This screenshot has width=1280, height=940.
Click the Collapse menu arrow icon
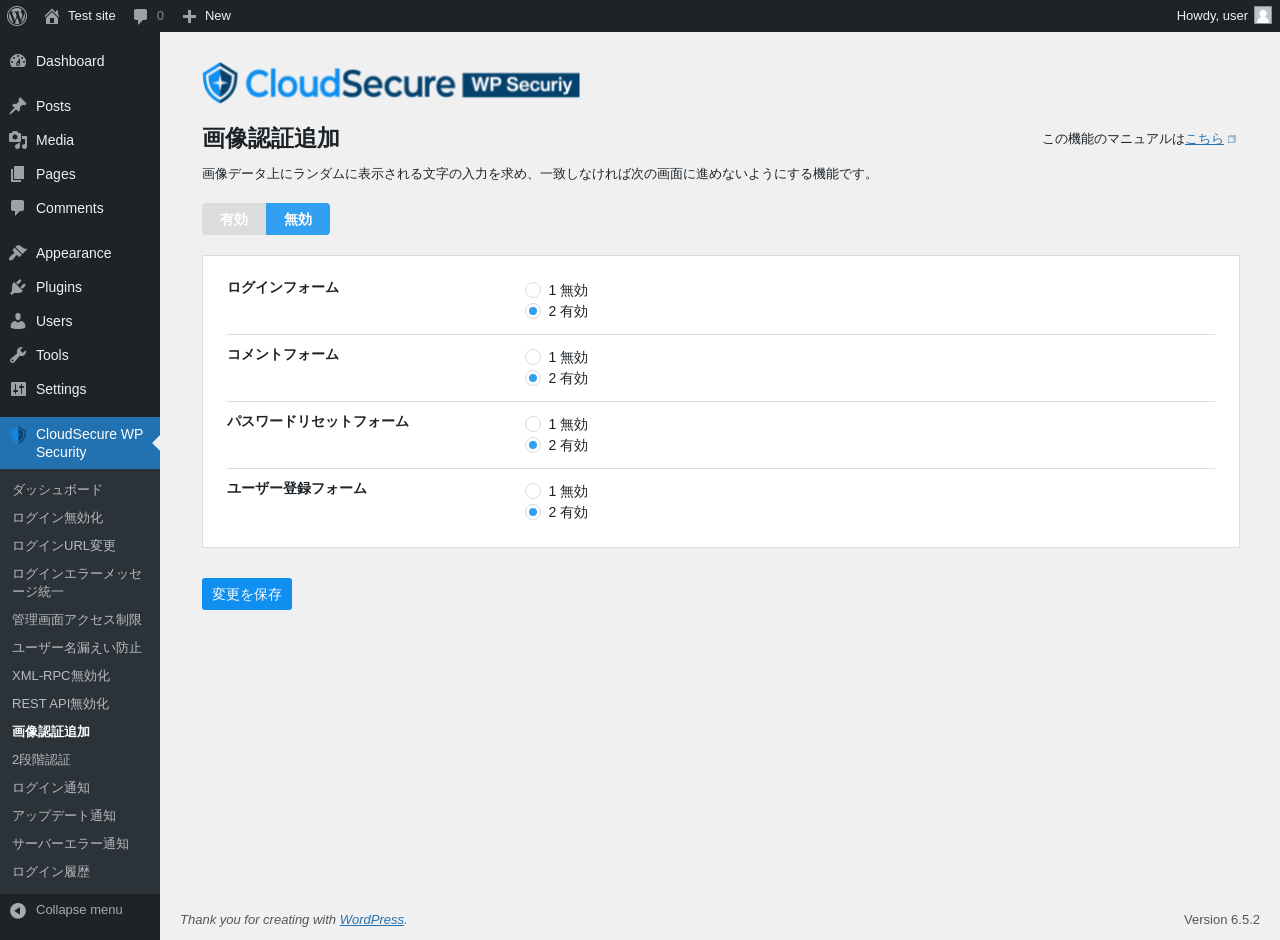click(x=18, y=911)
